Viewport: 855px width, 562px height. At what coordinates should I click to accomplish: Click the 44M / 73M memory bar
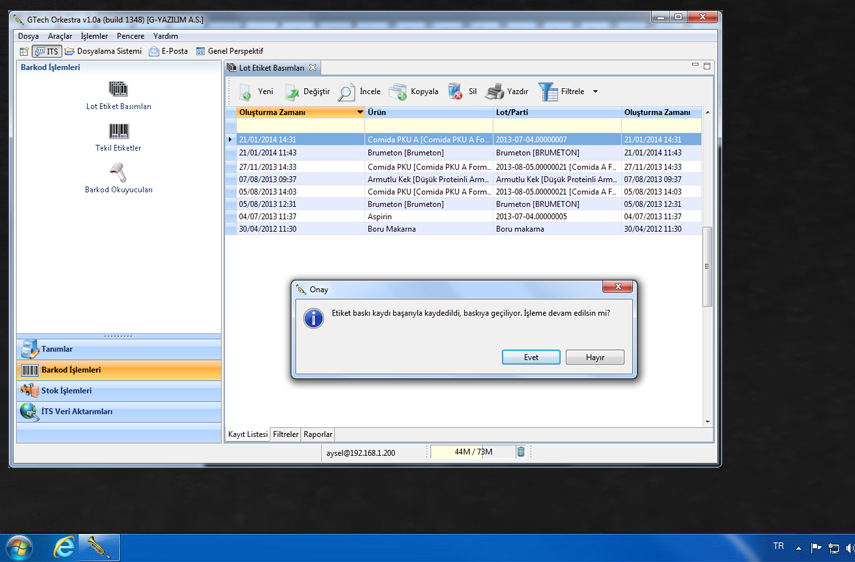pyautogui.click(x=472, y=452)
